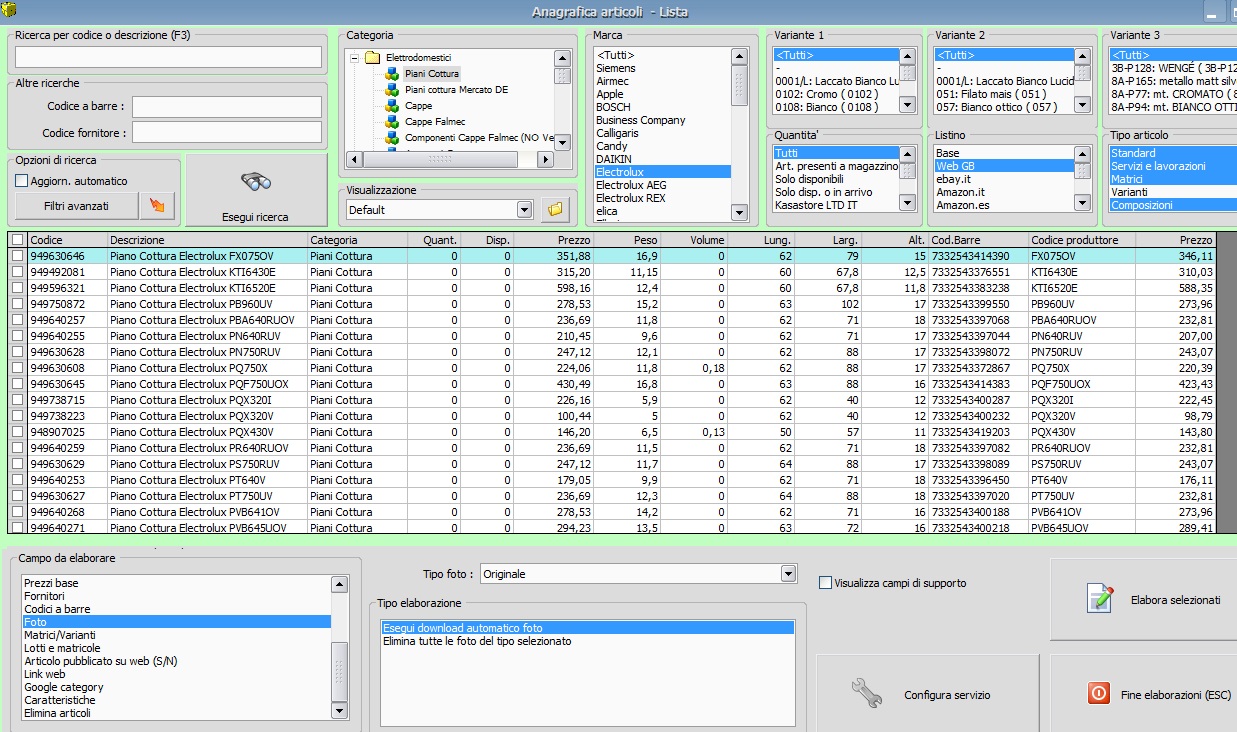
Task: Select Amazon.it in the Listino list
Action: coord(961,192)
